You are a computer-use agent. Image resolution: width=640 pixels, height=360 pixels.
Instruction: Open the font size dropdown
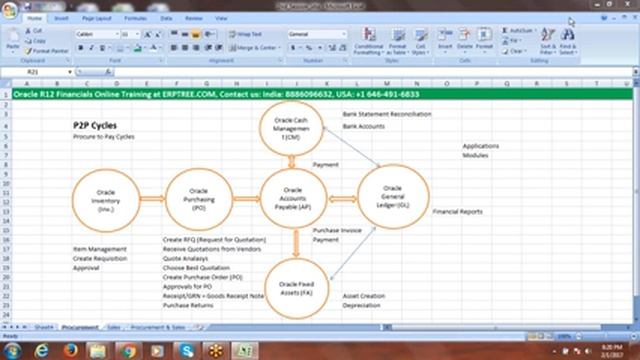coord(138,34)
